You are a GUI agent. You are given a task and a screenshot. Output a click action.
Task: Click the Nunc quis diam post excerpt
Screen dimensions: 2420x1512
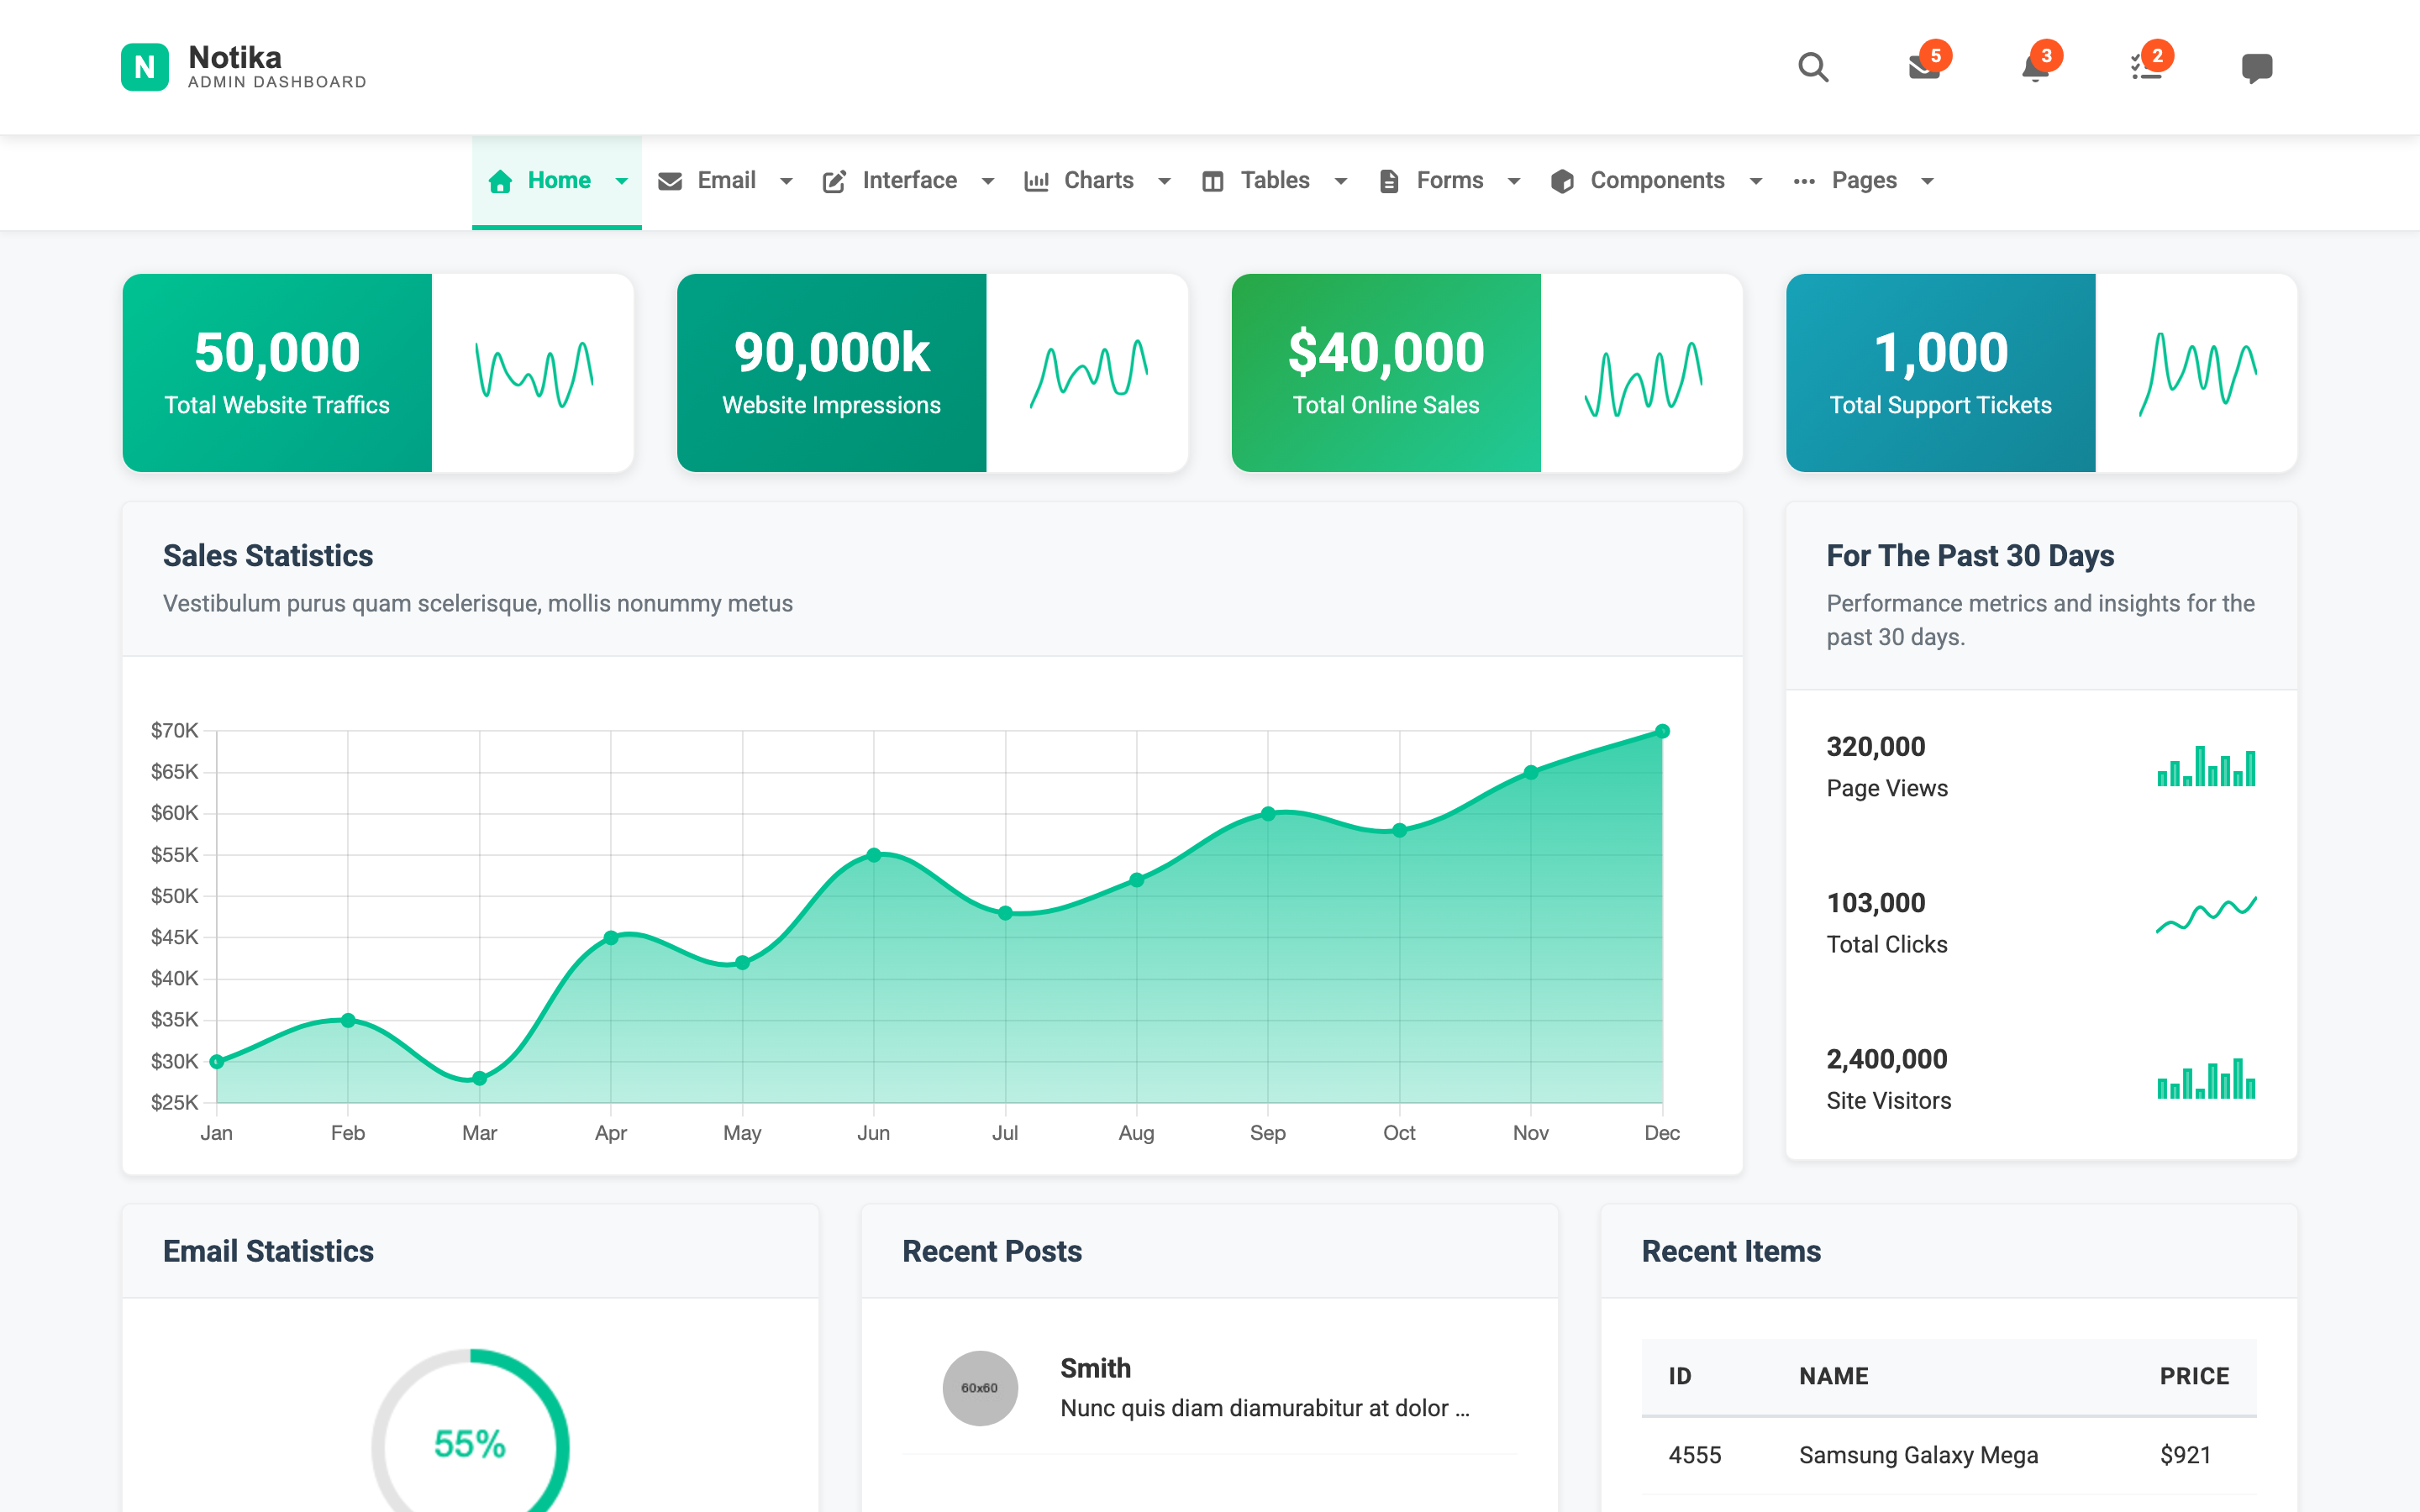coord(1265,1408)
